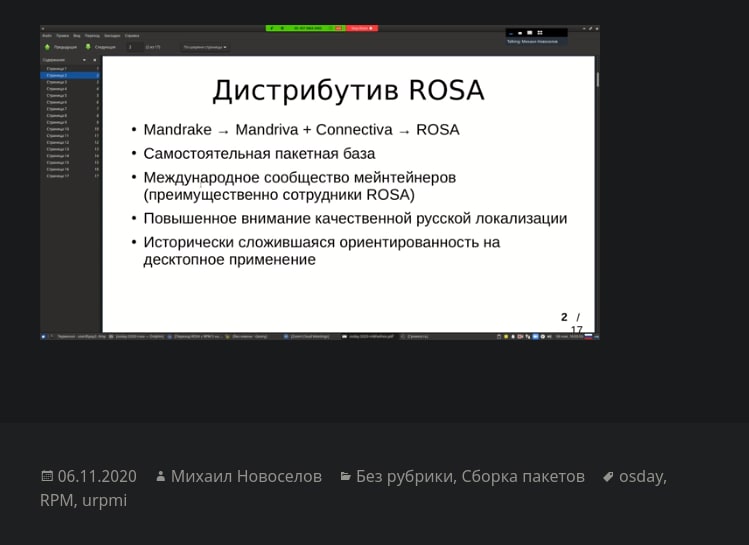Click the author person icon
The image size is (749, 545).
[160, 476]
